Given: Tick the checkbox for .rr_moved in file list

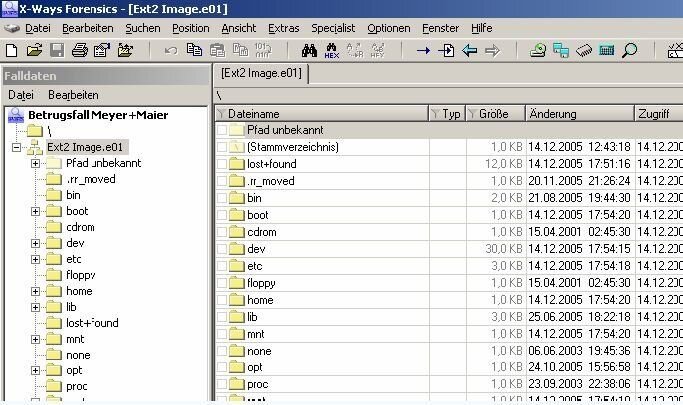Looking at the screenshot, I should tap(222, 181).
